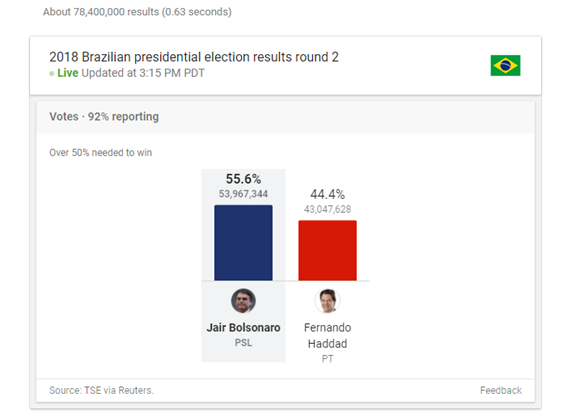Click the election results round 2 title
The image size is (561, 419).
point(194,57)
